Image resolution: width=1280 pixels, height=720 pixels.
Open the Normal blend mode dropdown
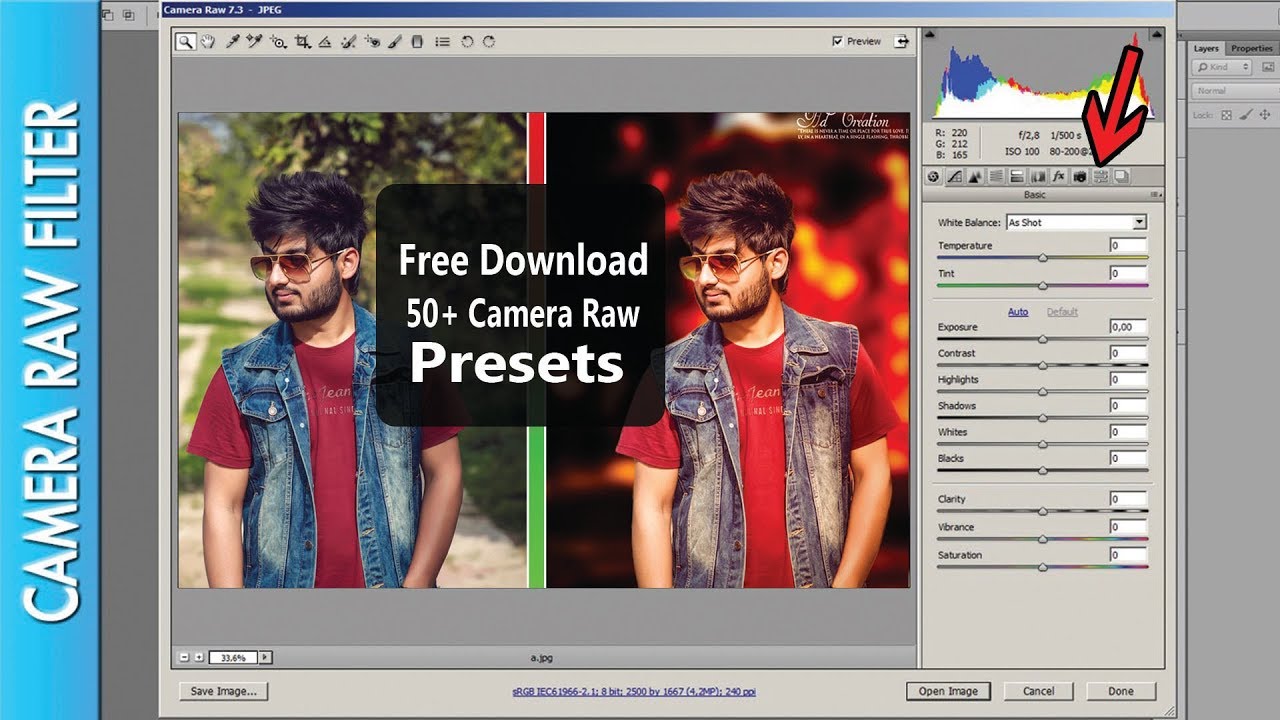(x=1236, y=91)
